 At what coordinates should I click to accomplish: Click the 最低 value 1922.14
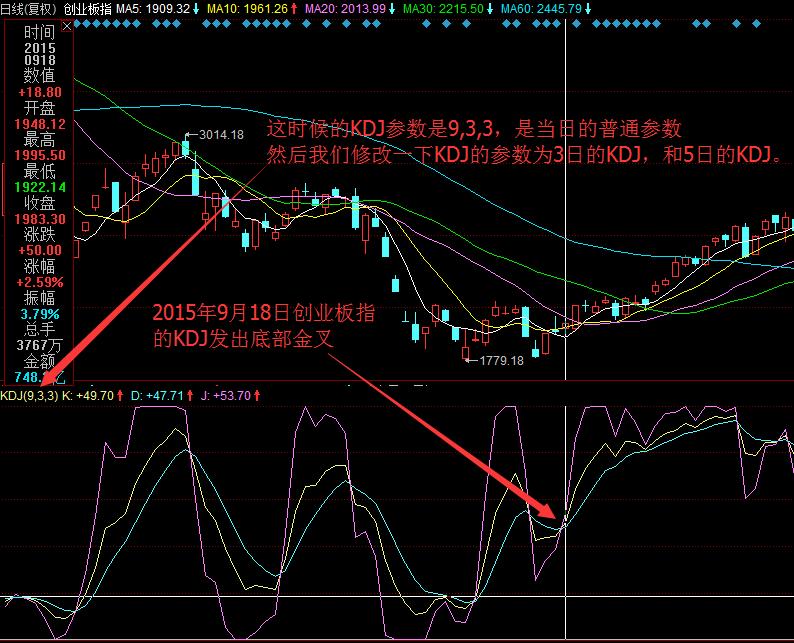[40, 187]
